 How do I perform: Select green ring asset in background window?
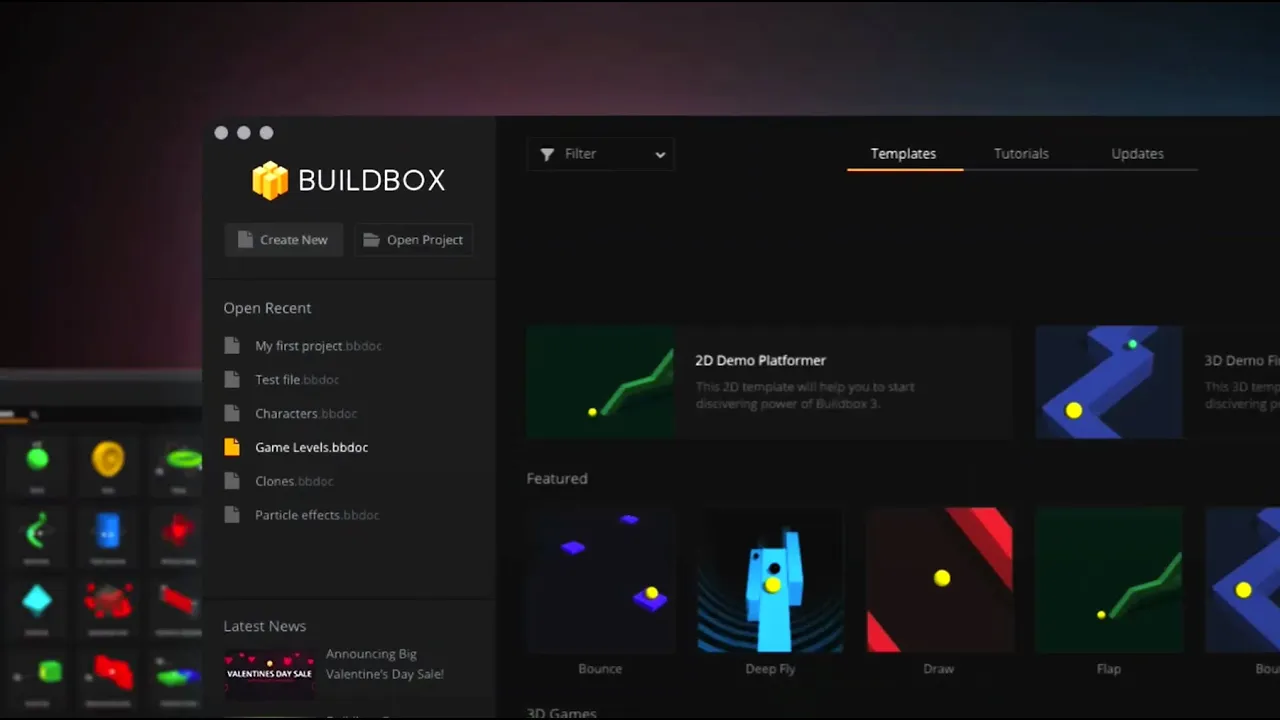click(184, 459)
